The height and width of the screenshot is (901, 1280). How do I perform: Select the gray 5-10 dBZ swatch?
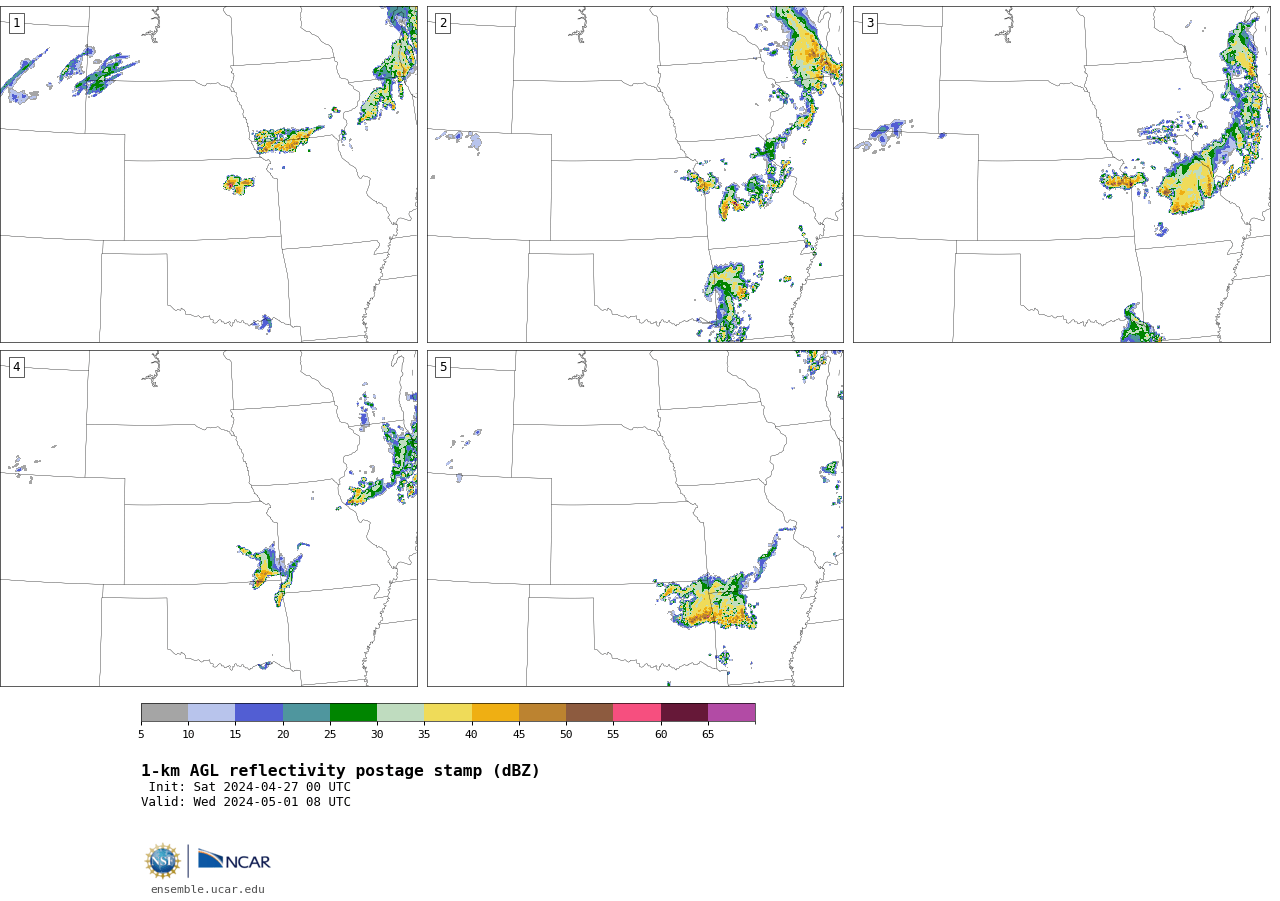click(164, 713)
